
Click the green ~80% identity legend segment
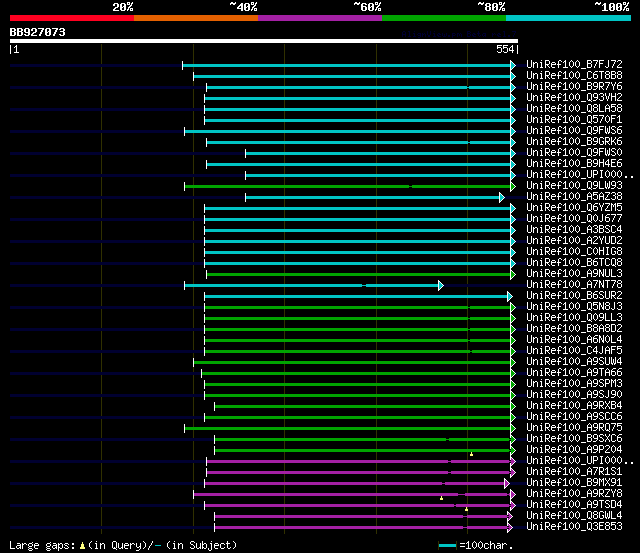click(x=444, y=18)
